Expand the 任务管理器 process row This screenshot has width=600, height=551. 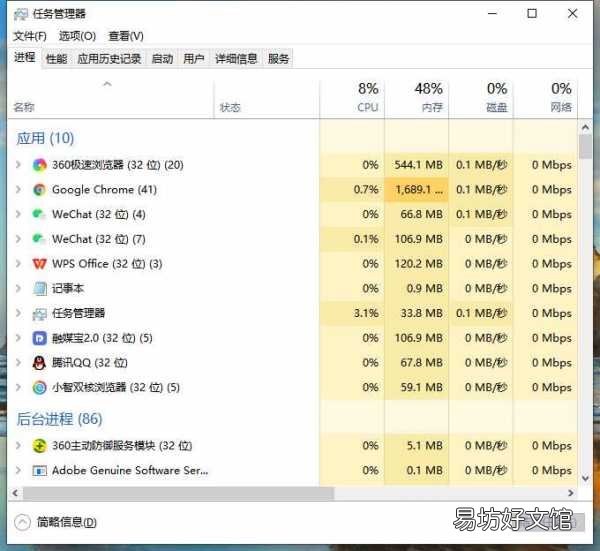(18, 313)
